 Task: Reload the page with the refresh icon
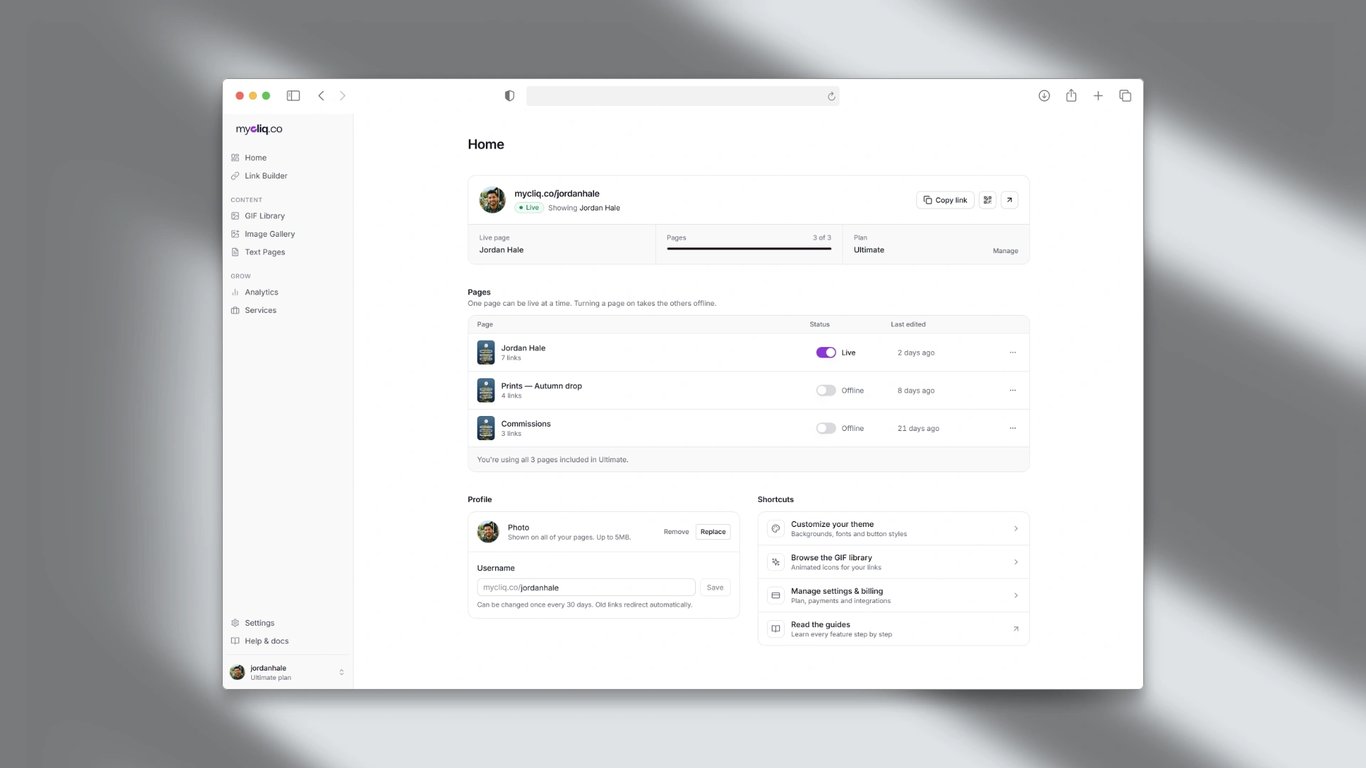(x=831, y=96)
